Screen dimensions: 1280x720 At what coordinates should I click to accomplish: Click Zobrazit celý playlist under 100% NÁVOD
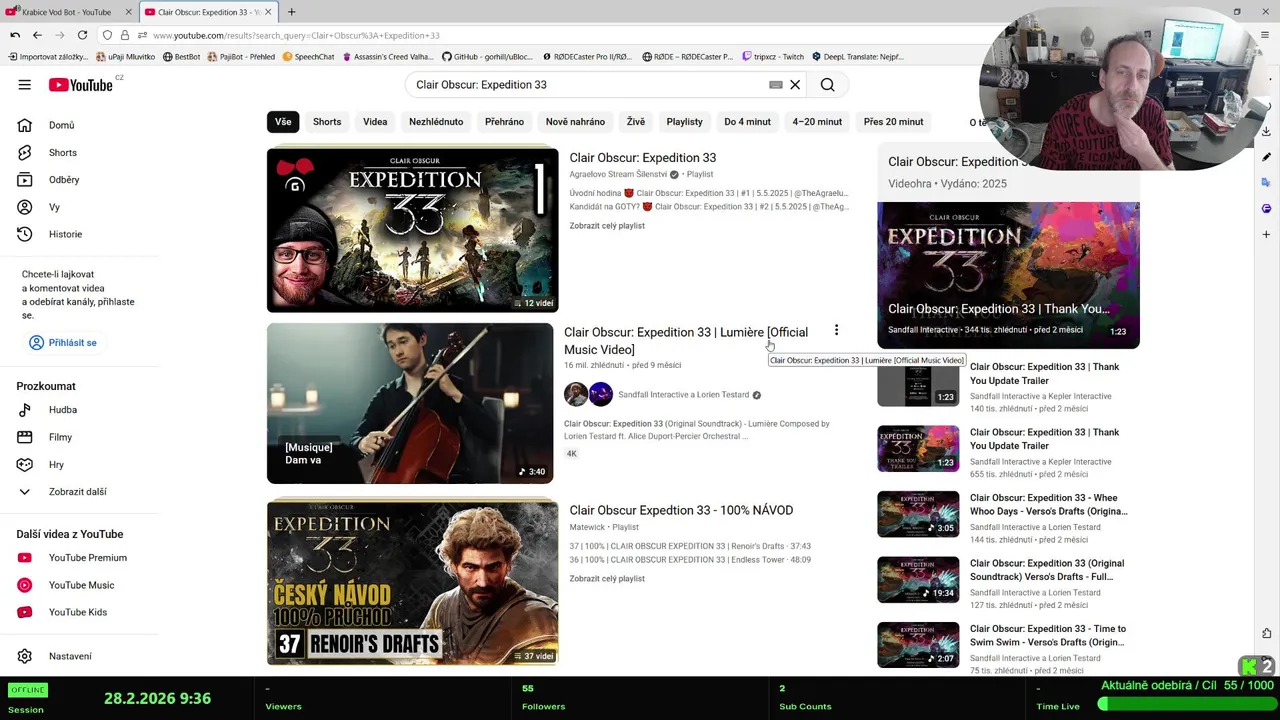pyautogui.click(x=607, y=579)
